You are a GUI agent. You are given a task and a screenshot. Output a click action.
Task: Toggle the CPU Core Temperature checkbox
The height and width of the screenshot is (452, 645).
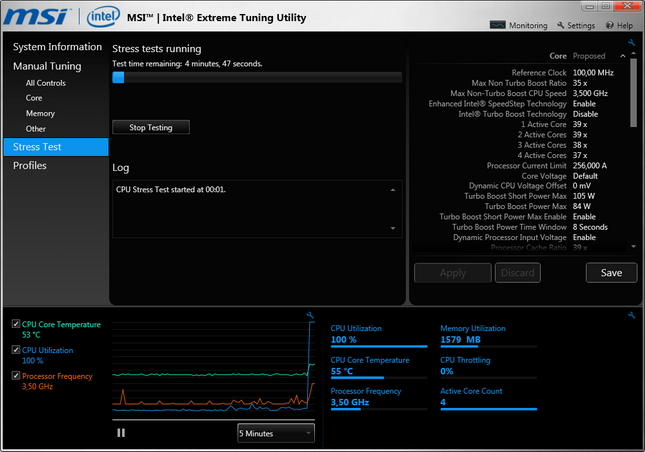tap(16, 324)
